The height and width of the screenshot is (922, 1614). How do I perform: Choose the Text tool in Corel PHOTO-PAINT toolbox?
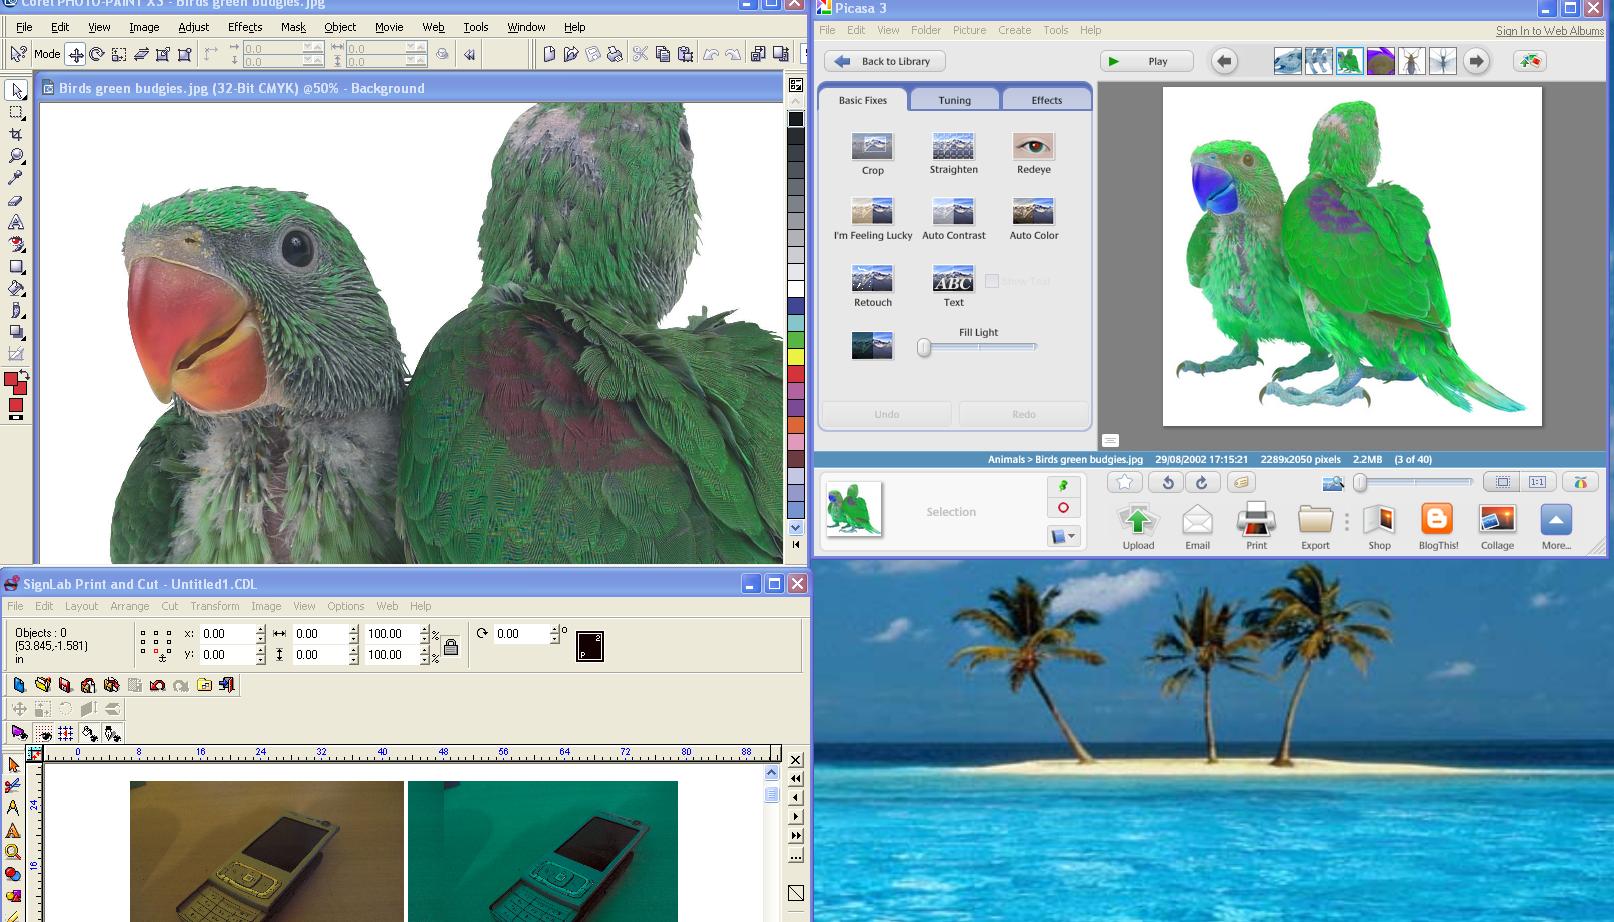pos(16,222)
